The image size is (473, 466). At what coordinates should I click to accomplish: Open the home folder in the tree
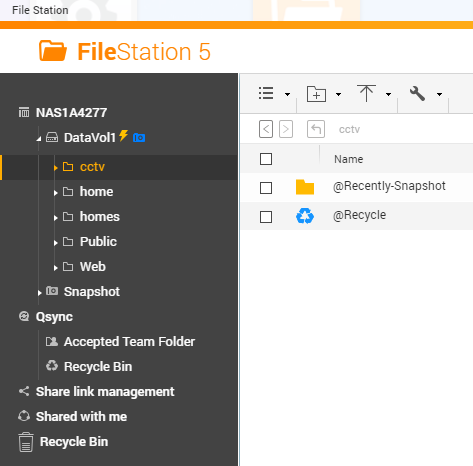point(96,192)
